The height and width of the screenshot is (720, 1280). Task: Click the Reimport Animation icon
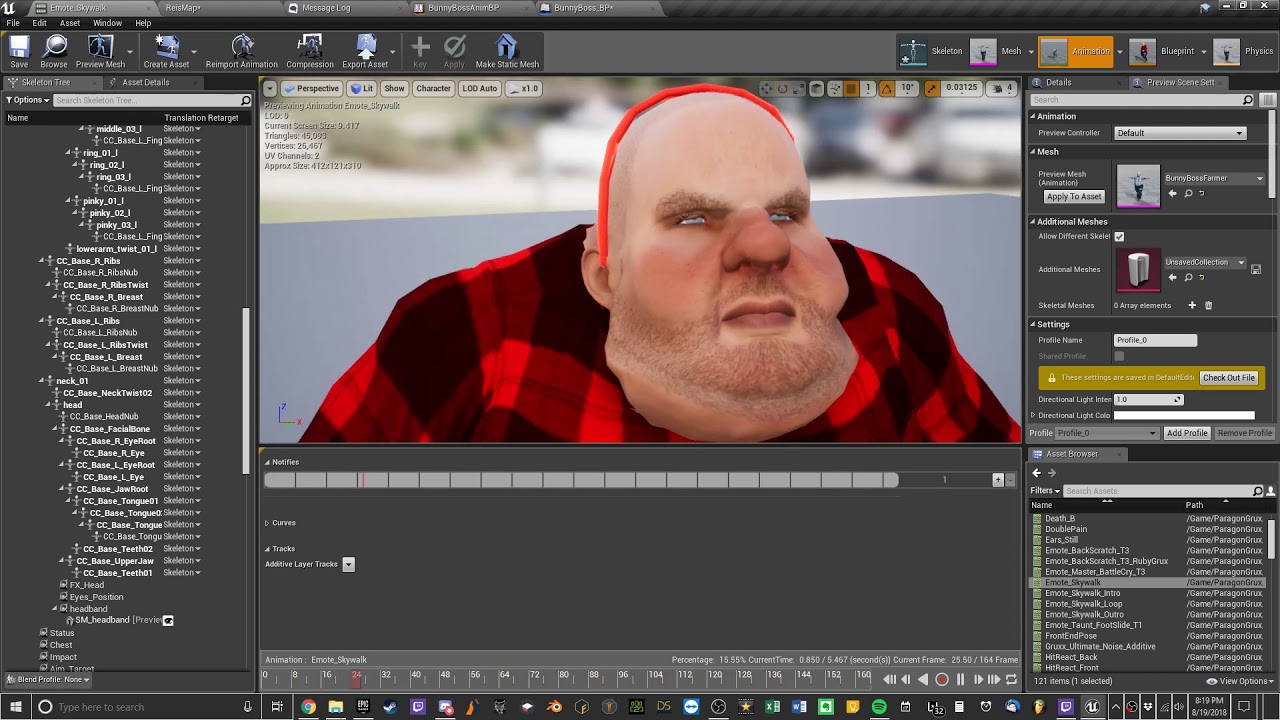coord(242,52)
